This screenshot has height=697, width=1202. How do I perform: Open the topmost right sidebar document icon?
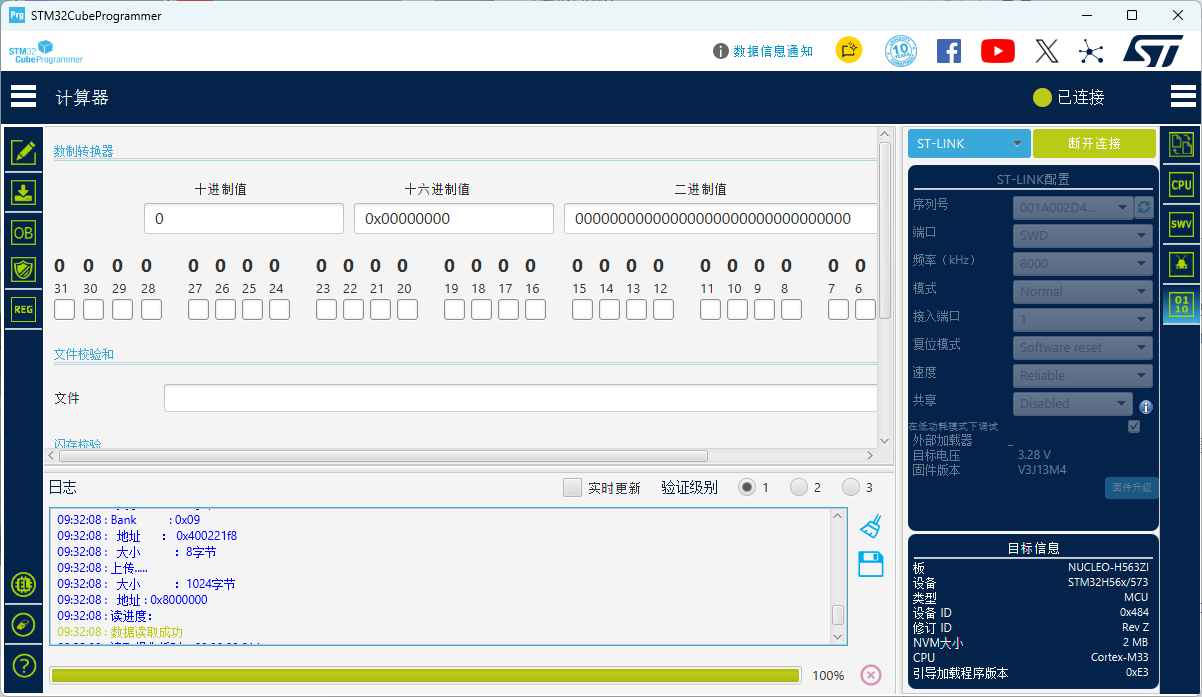(1182, 145)
